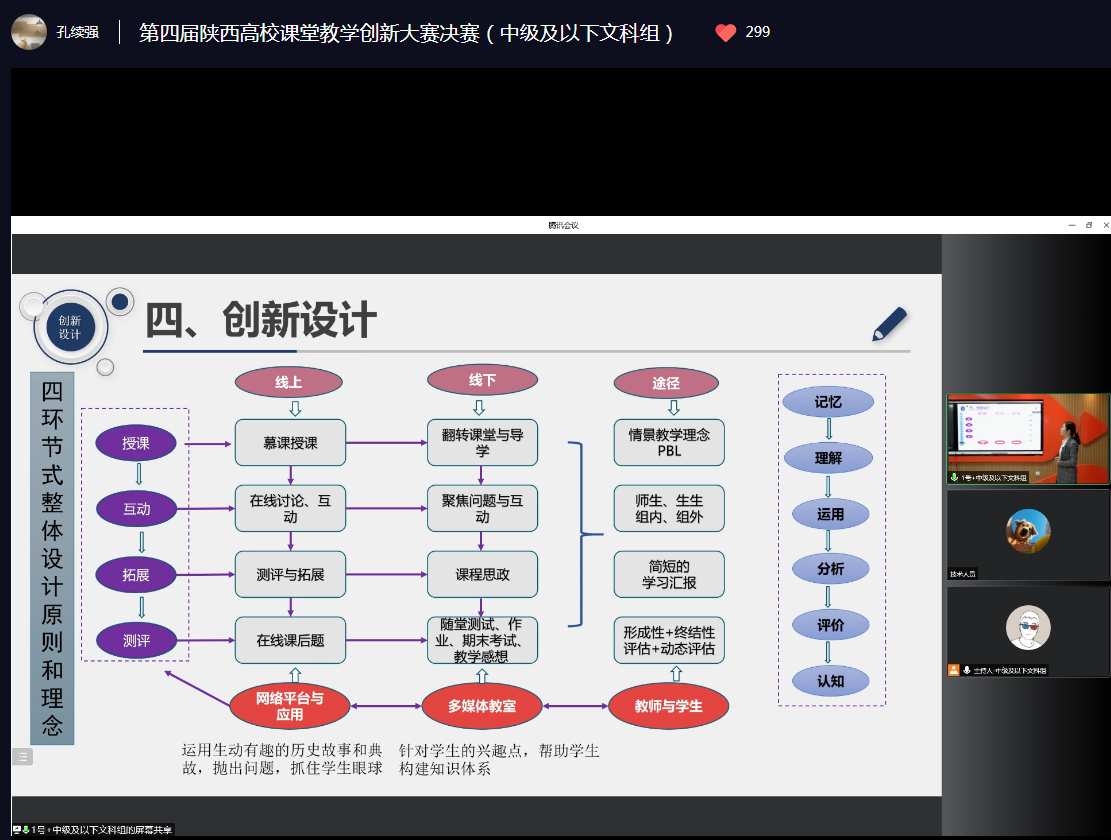The width and height of the screenshot is (1111, 840).
Task: Open streamer 孔续强's profile avatar
Action: 29,32
